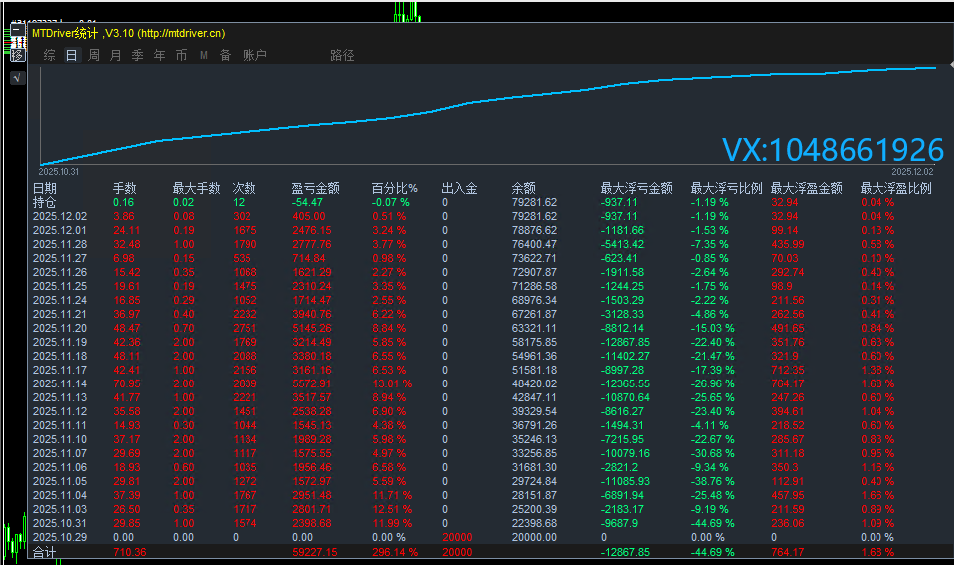Open the 备 notes tab
This screenshot has width=954, height=565.
[x=225, y=55]
